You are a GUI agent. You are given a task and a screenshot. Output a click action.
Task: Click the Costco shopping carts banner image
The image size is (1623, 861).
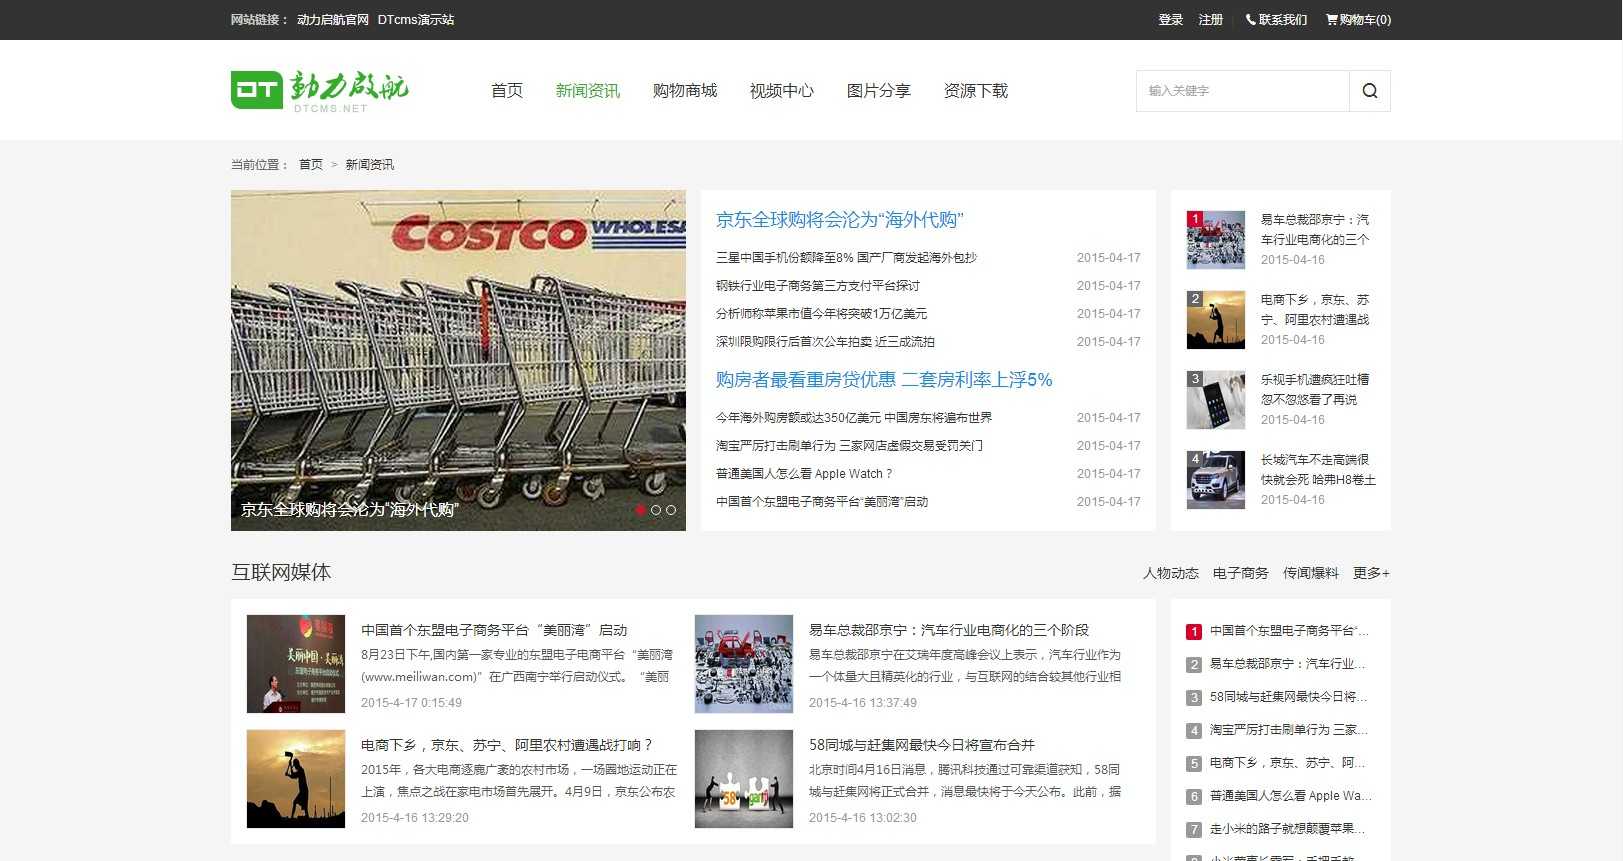[458, 360]
